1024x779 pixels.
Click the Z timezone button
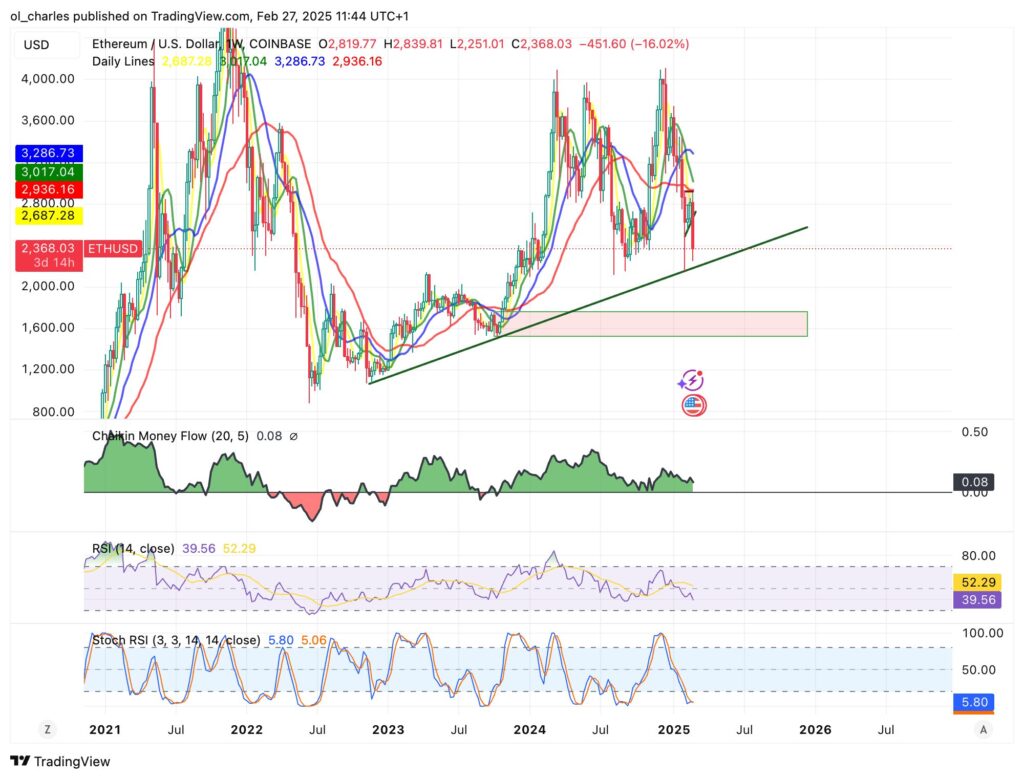pos(46,730)
